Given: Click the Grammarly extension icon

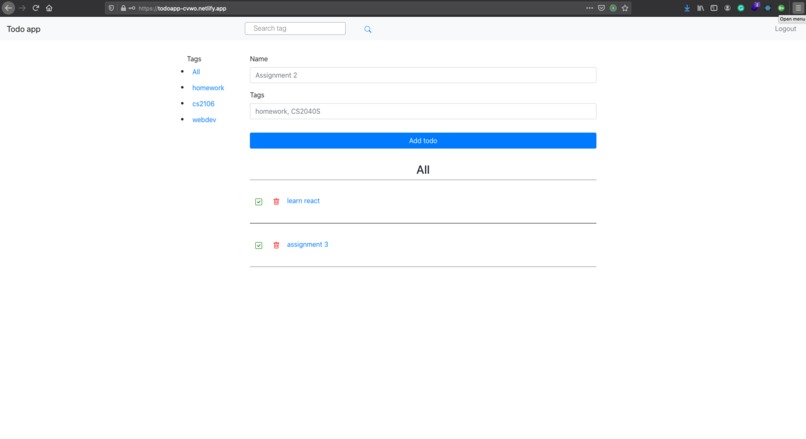Looking at the screenshot, I should (741, 8).
